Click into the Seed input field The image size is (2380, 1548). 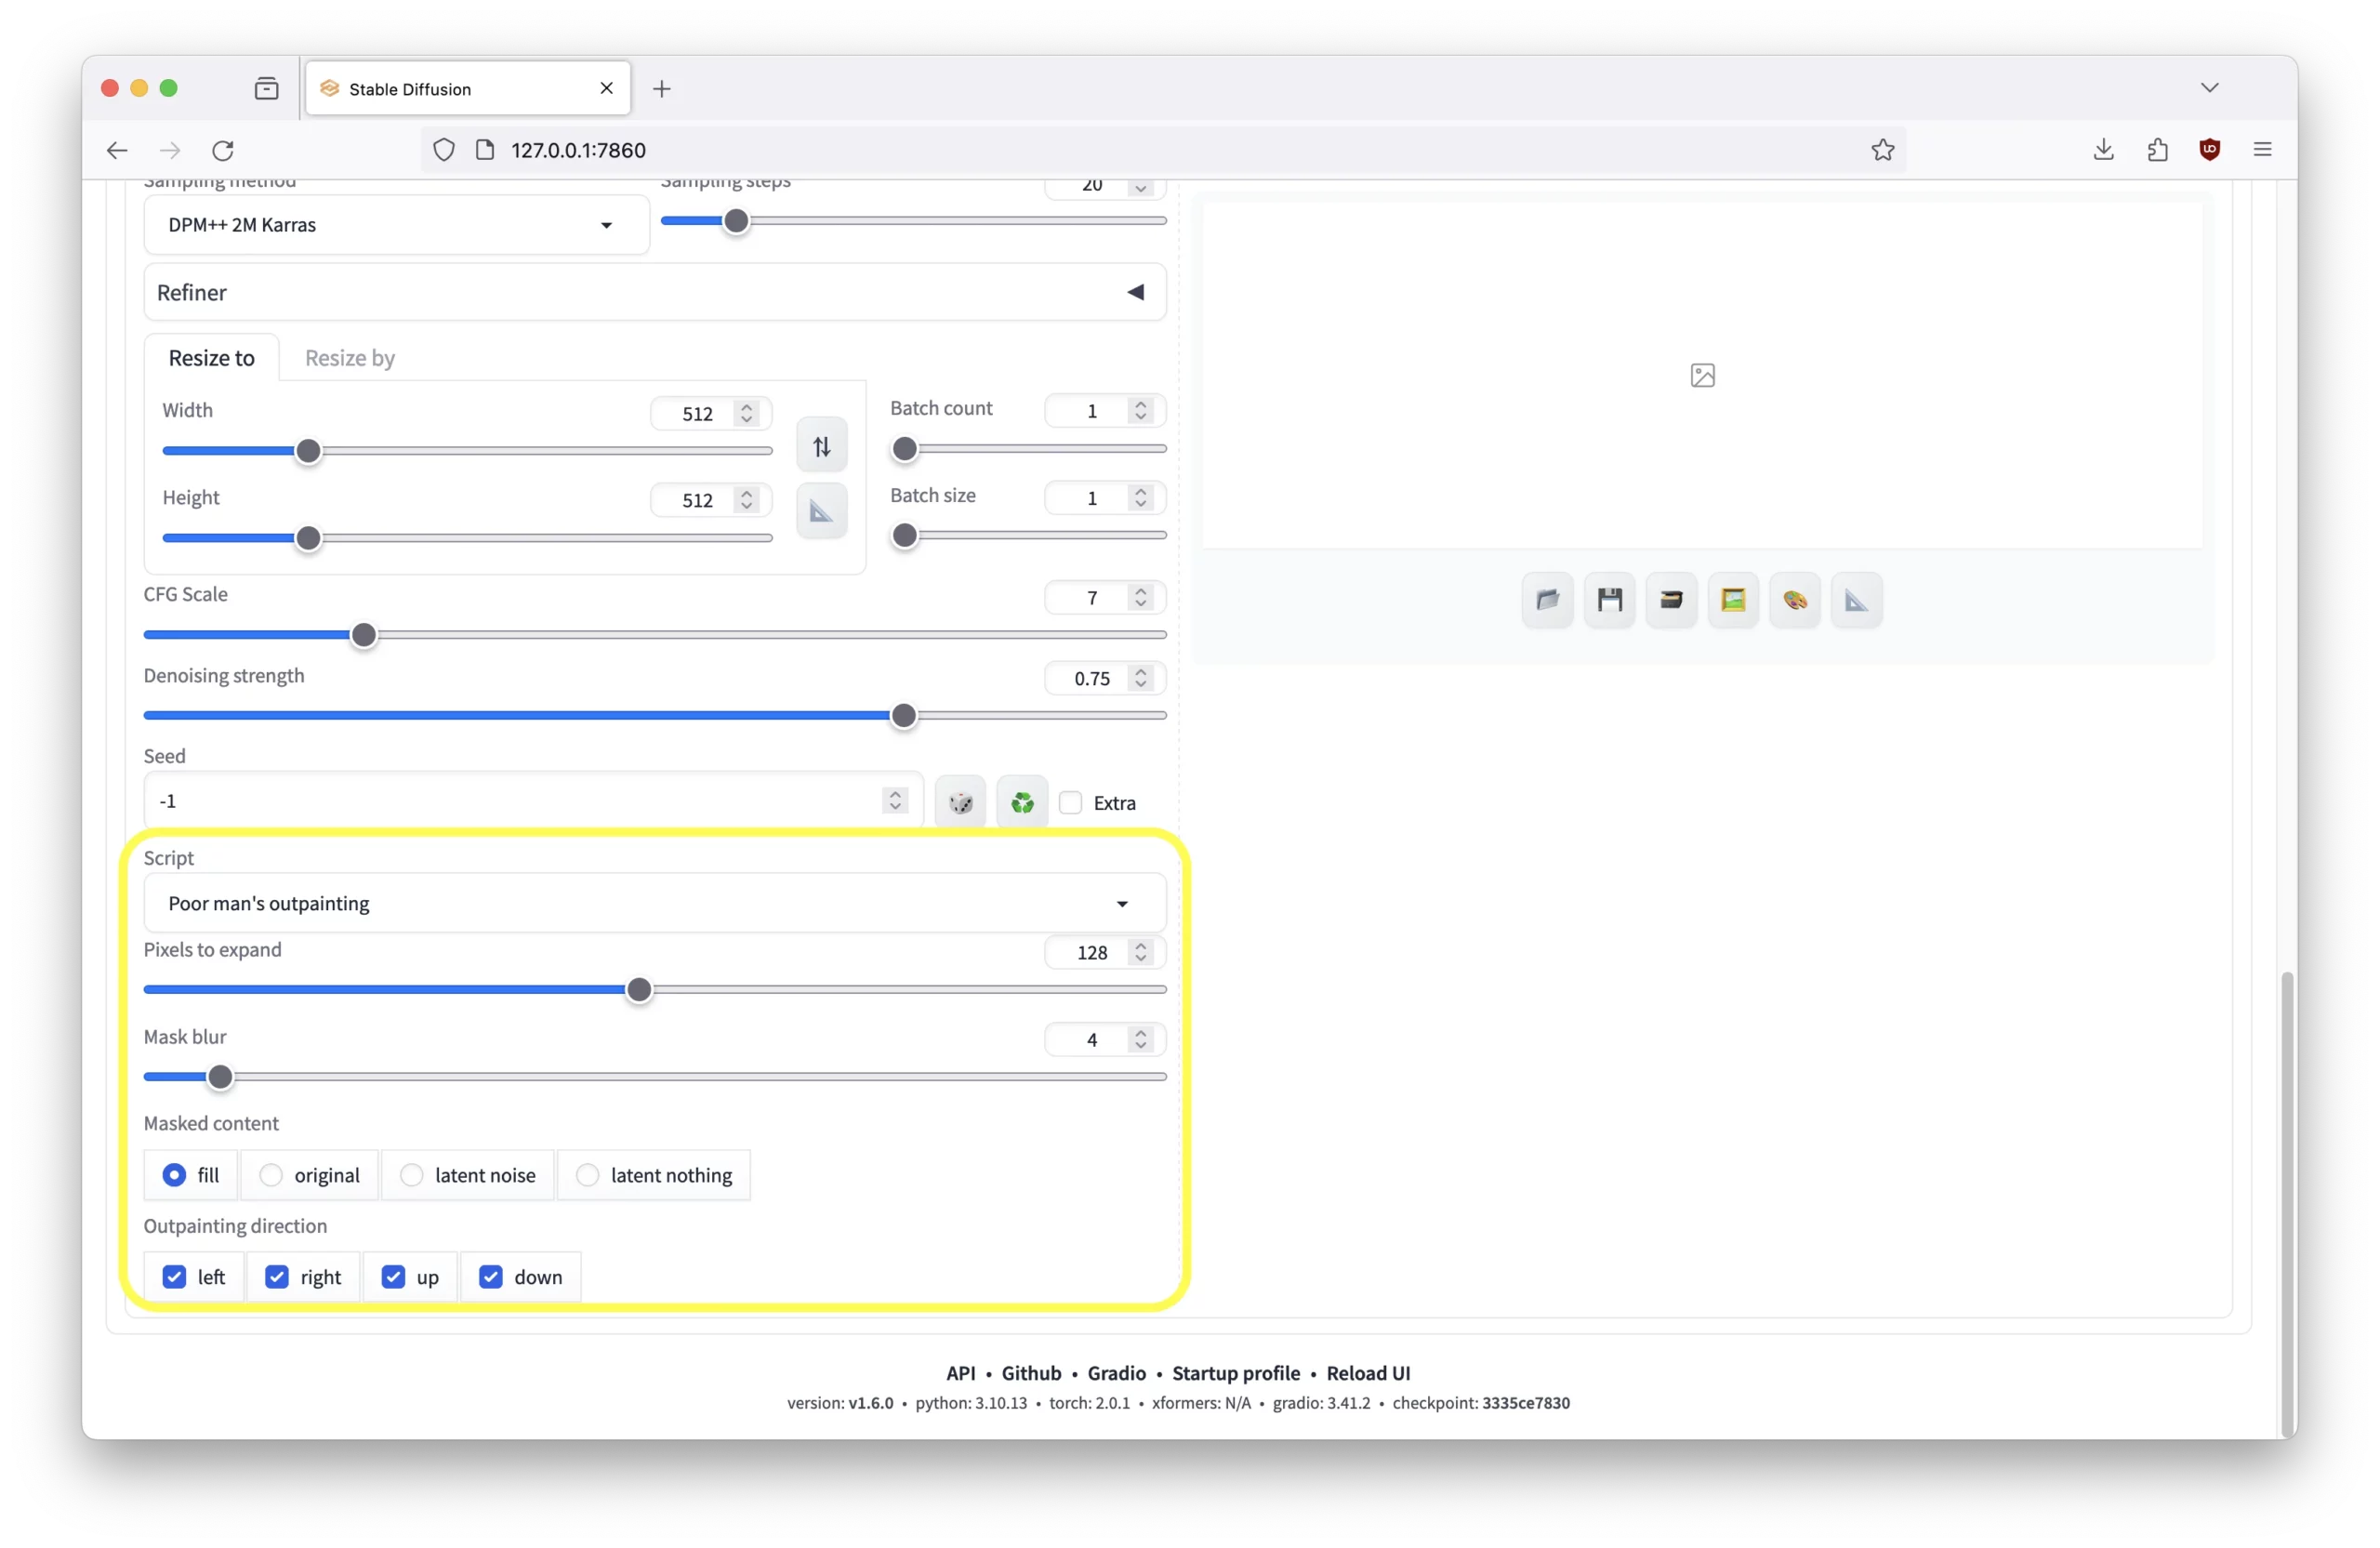pyautogui.click(x=533, y=802)
